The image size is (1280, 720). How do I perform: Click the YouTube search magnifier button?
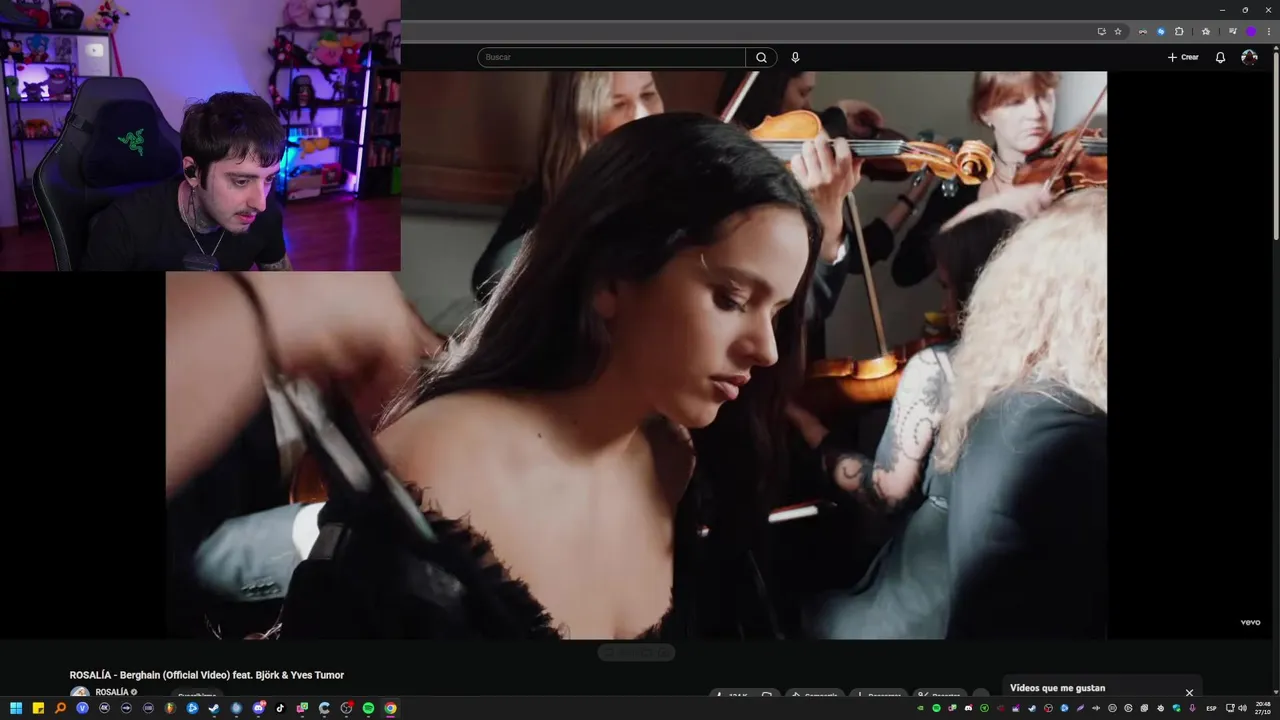click(761, 57)
